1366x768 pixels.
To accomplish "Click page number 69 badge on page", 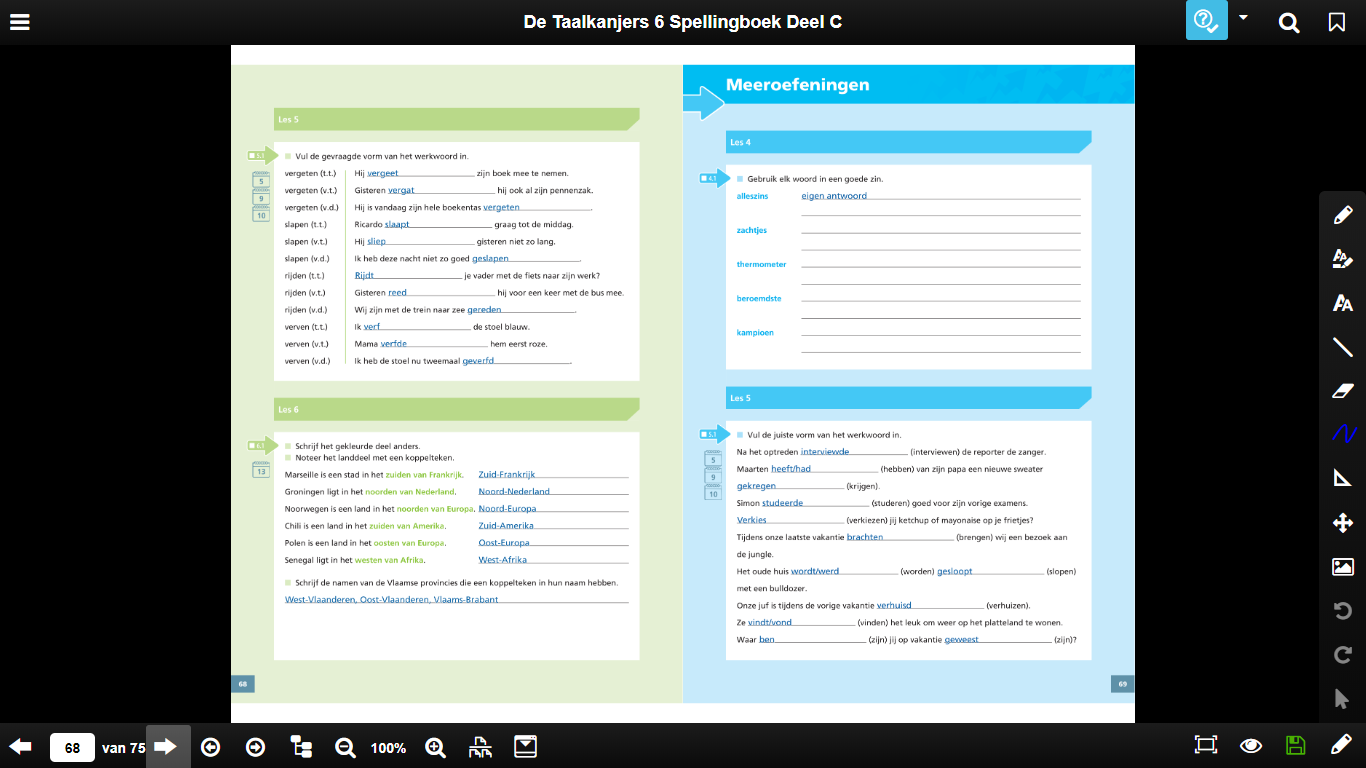I will [1122, 685].
